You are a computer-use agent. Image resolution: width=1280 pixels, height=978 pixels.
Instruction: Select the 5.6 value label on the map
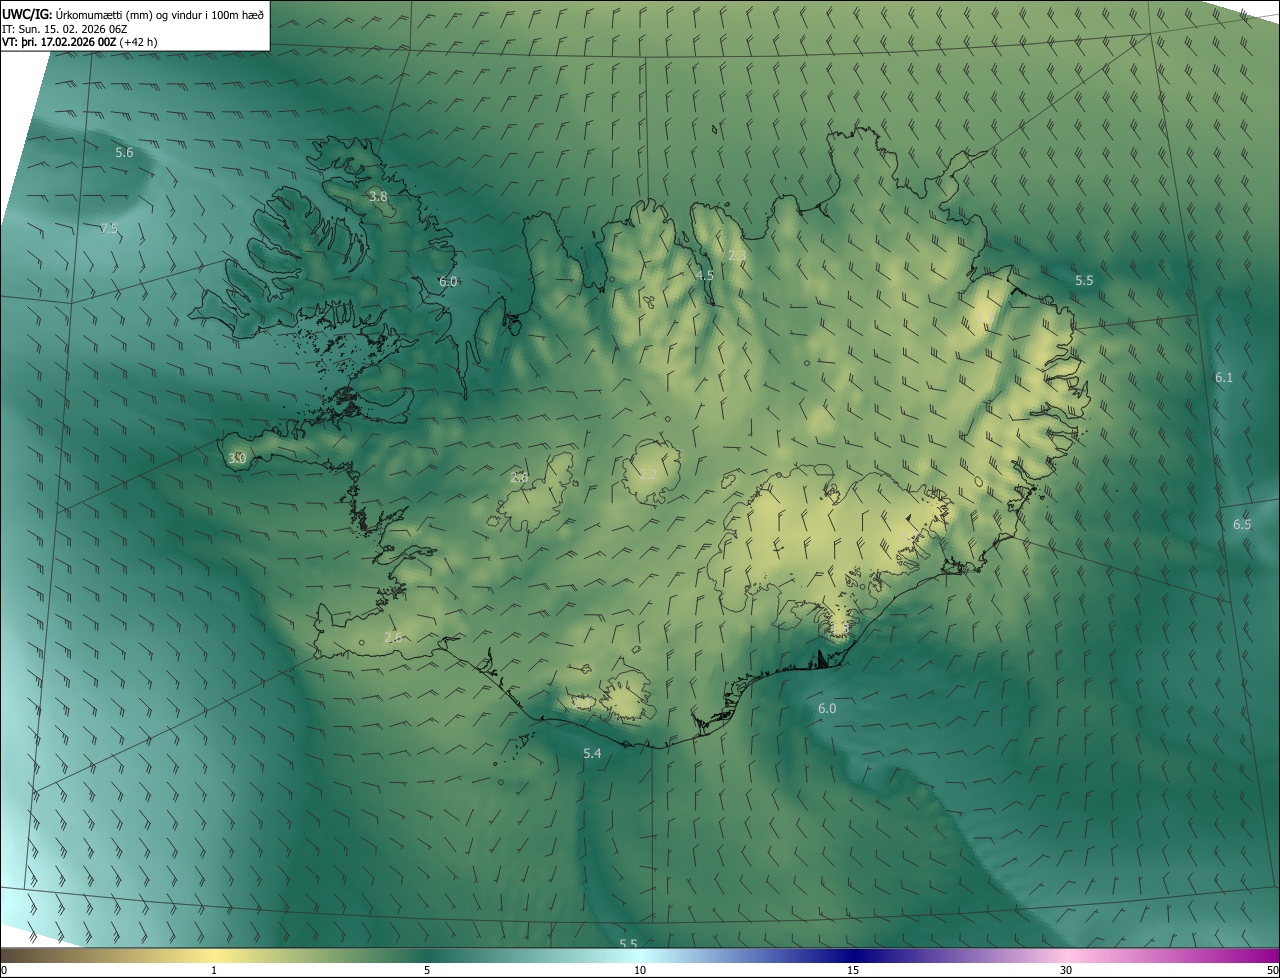click(124, 152)
